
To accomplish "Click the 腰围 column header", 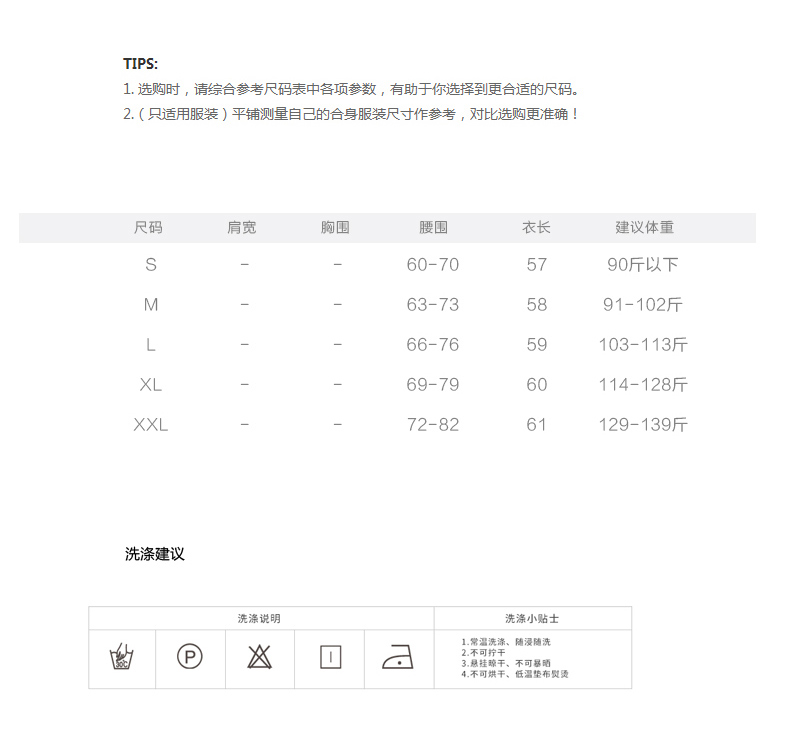I will 433,228.
